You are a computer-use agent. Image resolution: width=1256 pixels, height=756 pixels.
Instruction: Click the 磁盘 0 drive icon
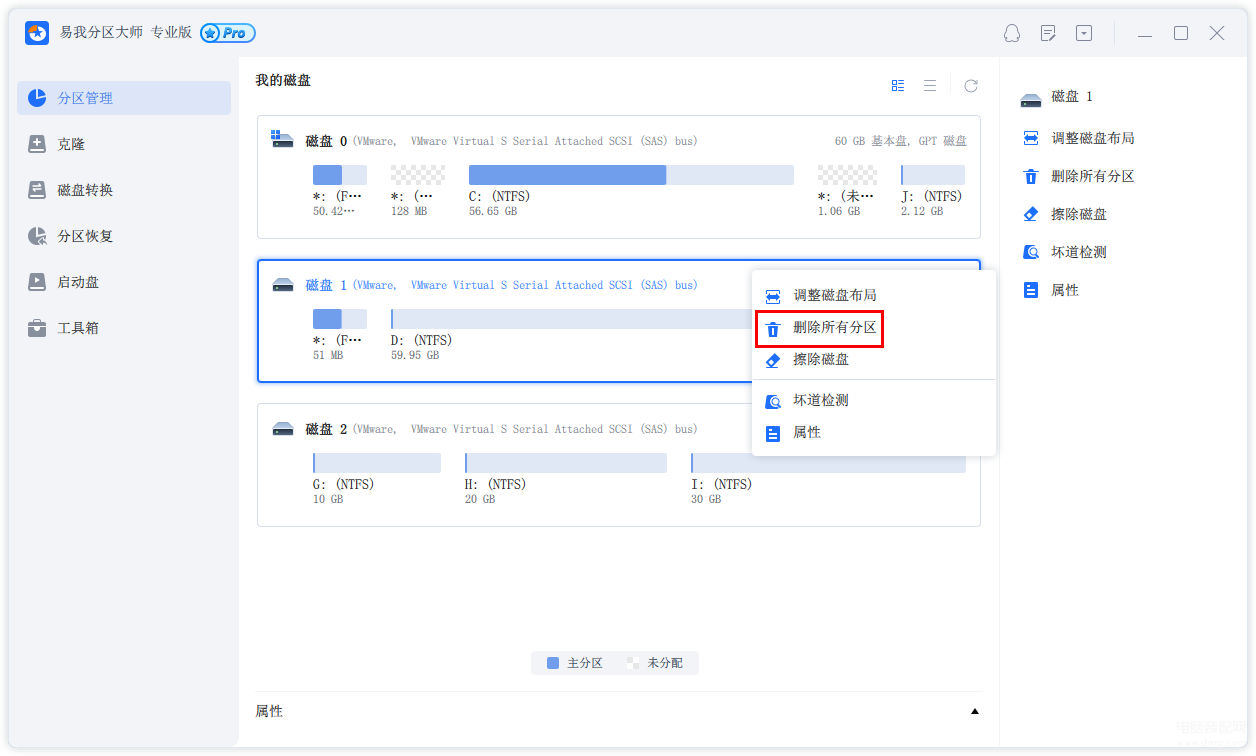[x=282, y=139]
